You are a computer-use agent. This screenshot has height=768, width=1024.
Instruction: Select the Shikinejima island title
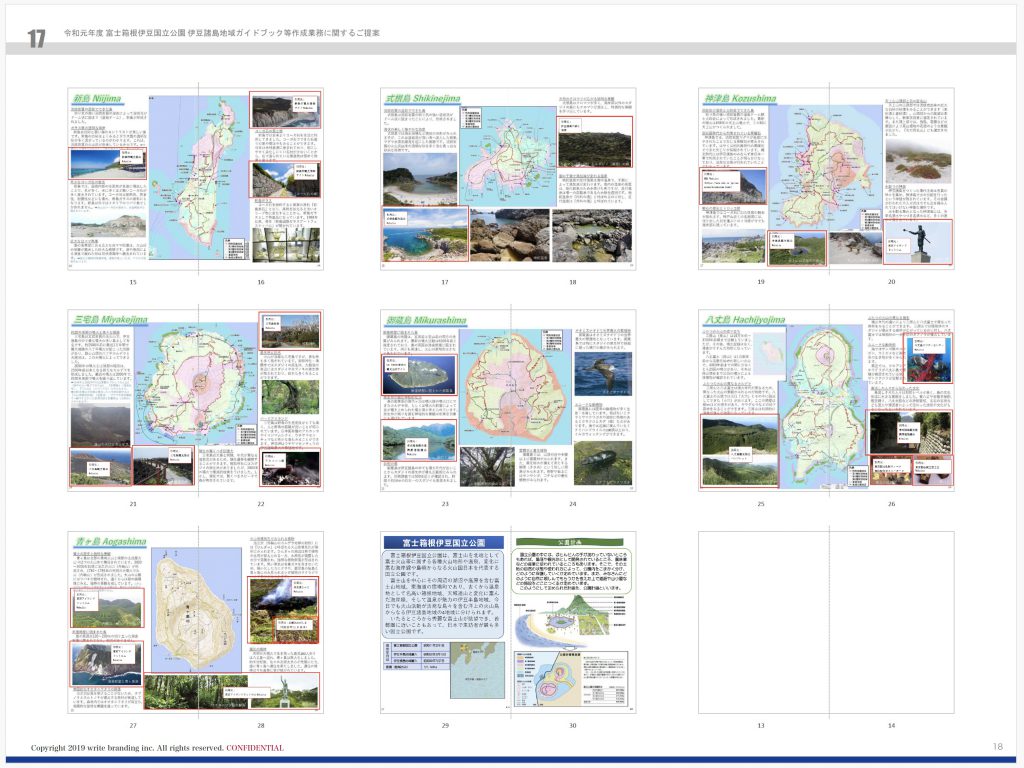423,99
